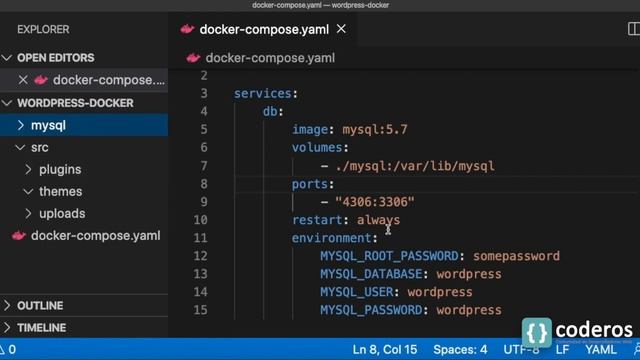Select the plugins folder label
Image resolution: width=640 pixels, height=360 pixels.
pyautogui.click(x=60, y=169)
